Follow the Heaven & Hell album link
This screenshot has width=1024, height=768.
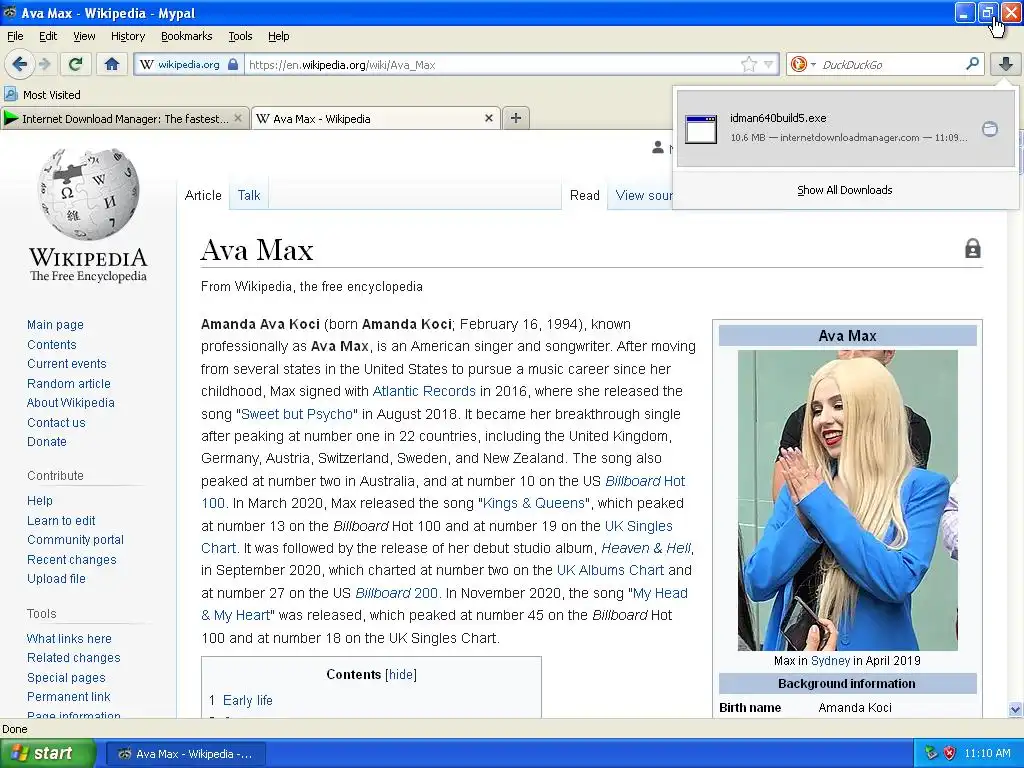point(646,548)
